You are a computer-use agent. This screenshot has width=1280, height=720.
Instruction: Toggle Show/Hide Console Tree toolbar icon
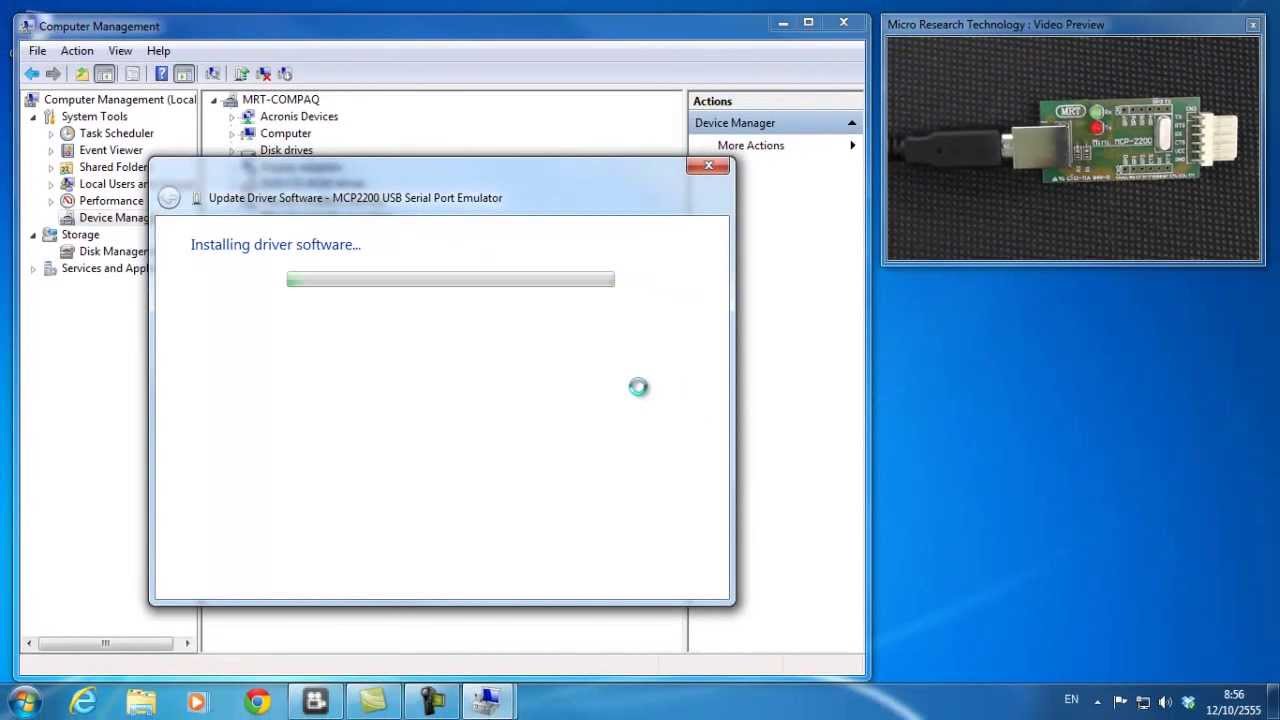coord(105,74)
